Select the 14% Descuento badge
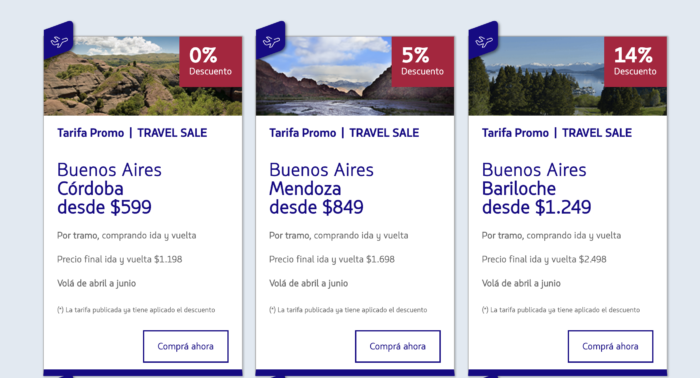This screenshot has height=378, width=700. point(635,62)
